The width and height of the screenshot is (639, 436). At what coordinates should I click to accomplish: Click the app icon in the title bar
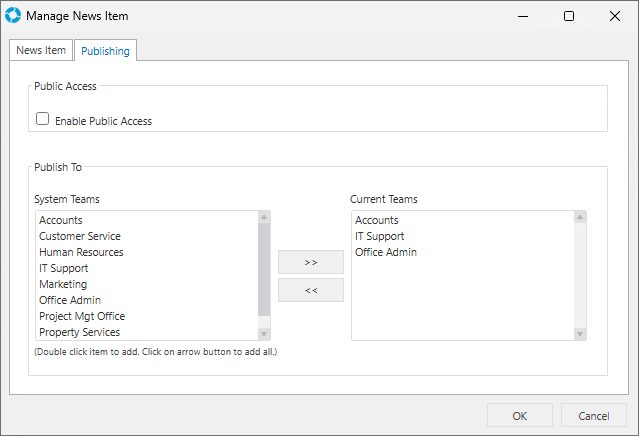(x=13, y=16)
